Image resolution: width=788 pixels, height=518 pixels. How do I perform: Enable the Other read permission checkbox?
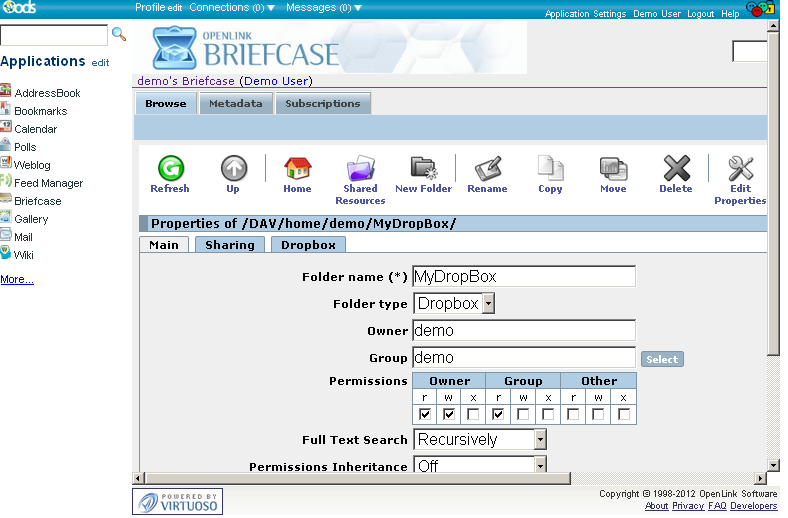tap(573, 414)
